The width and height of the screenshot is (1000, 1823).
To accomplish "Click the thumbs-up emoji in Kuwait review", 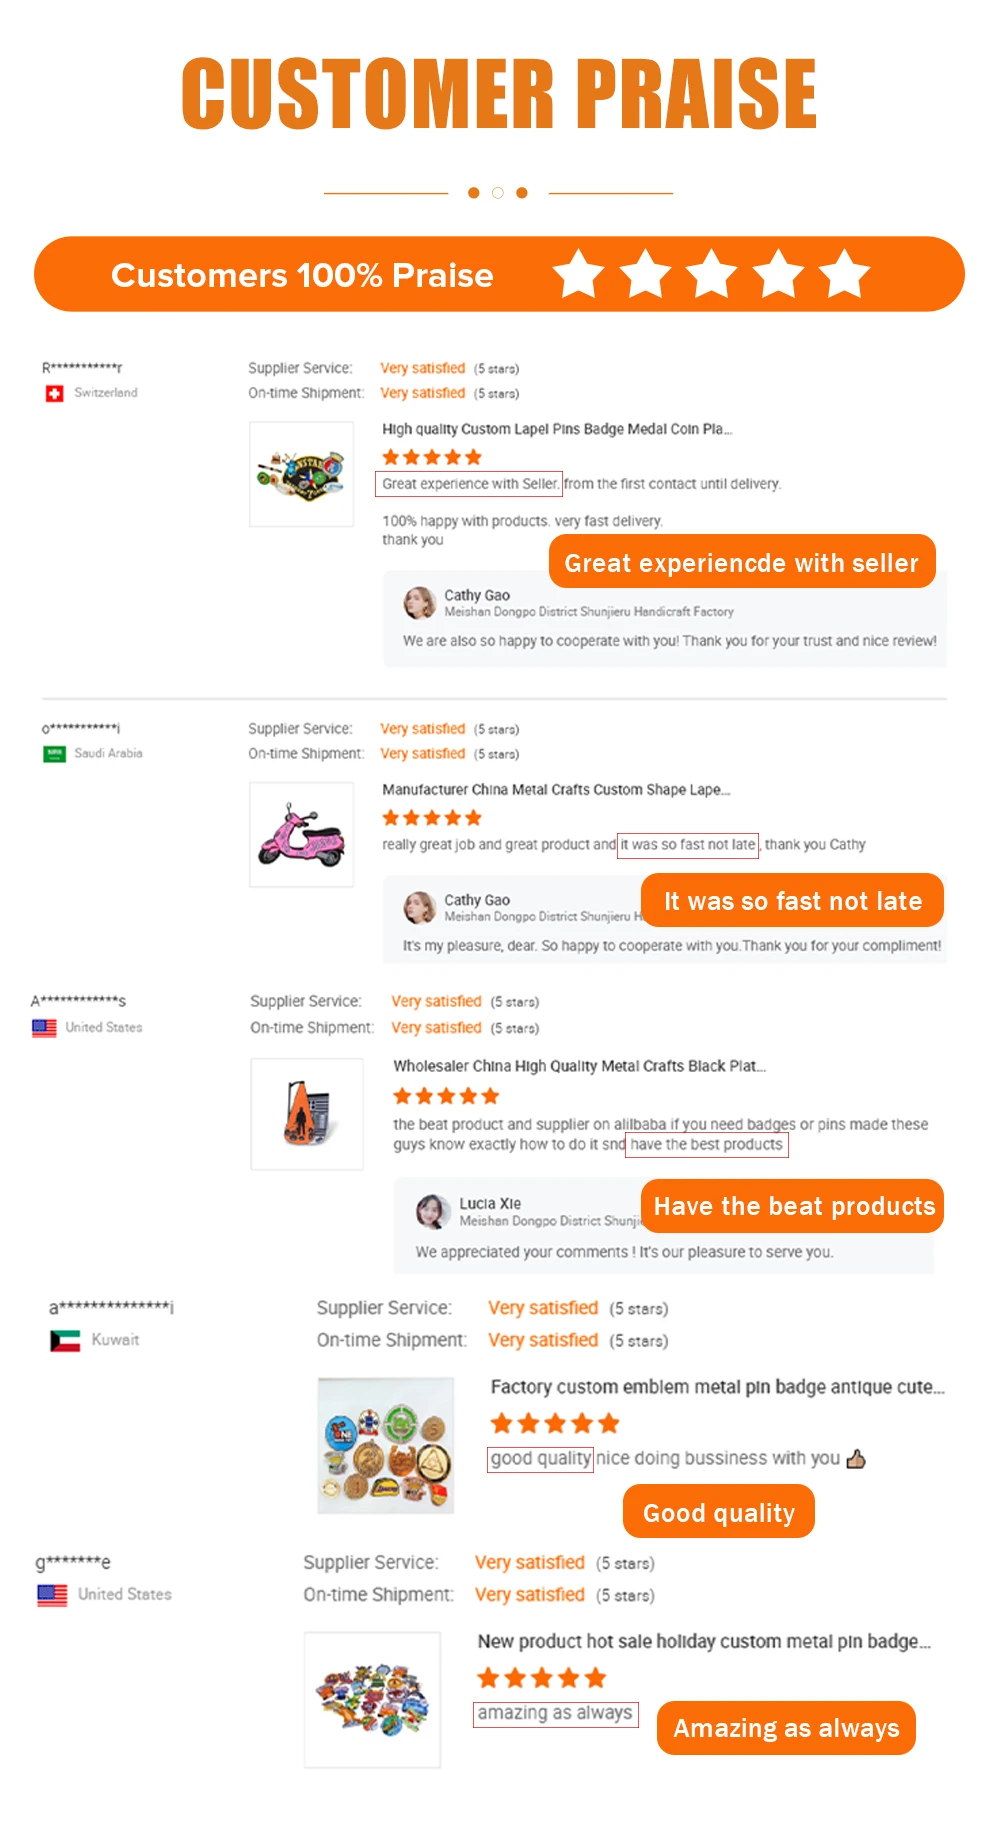I will click(x=856, y=1459).
